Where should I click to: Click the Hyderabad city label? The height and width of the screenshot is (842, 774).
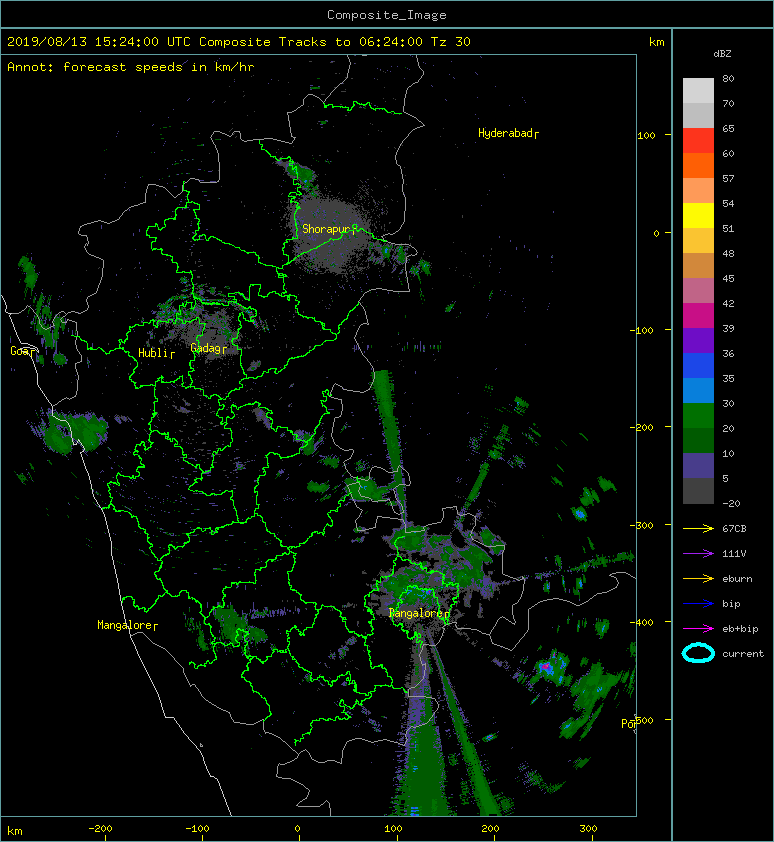pyautogui.click(x=508, y=133)
